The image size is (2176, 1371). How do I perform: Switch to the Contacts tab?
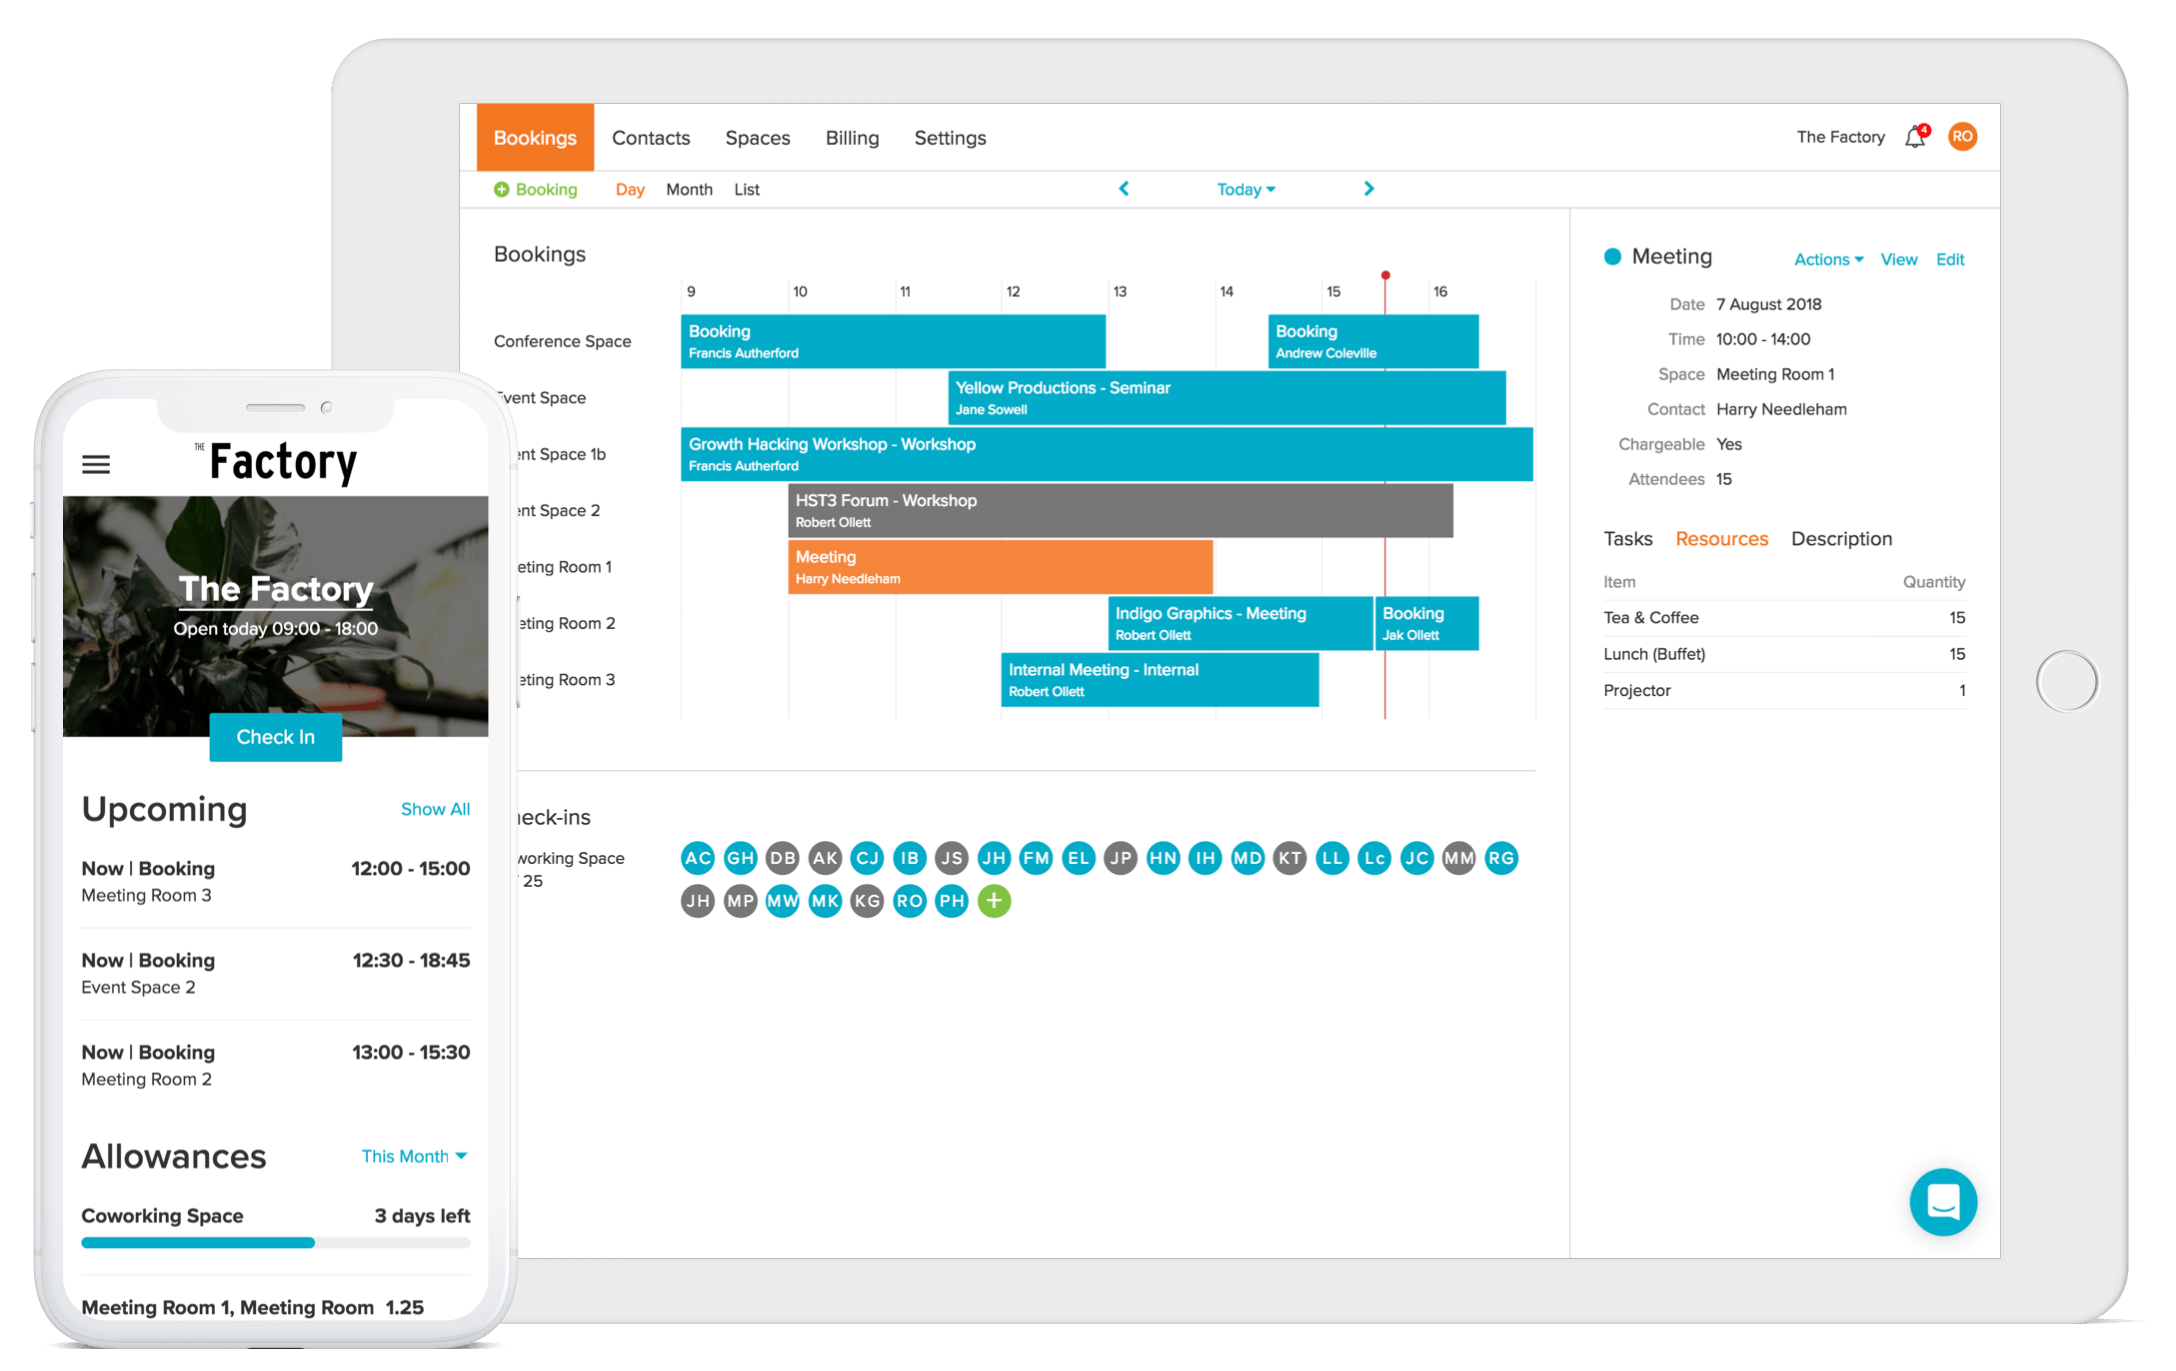point(651,138)
